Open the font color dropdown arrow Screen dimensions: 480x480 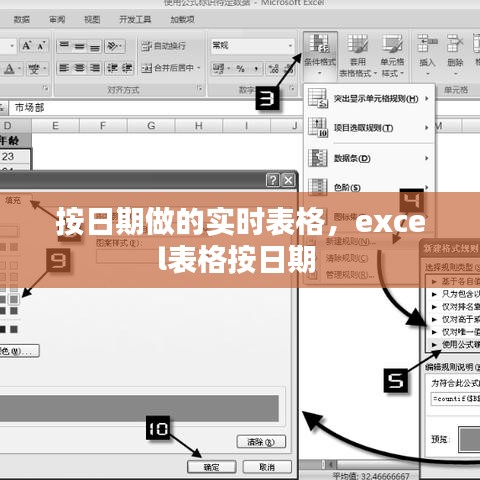click(x=19, y=69)
